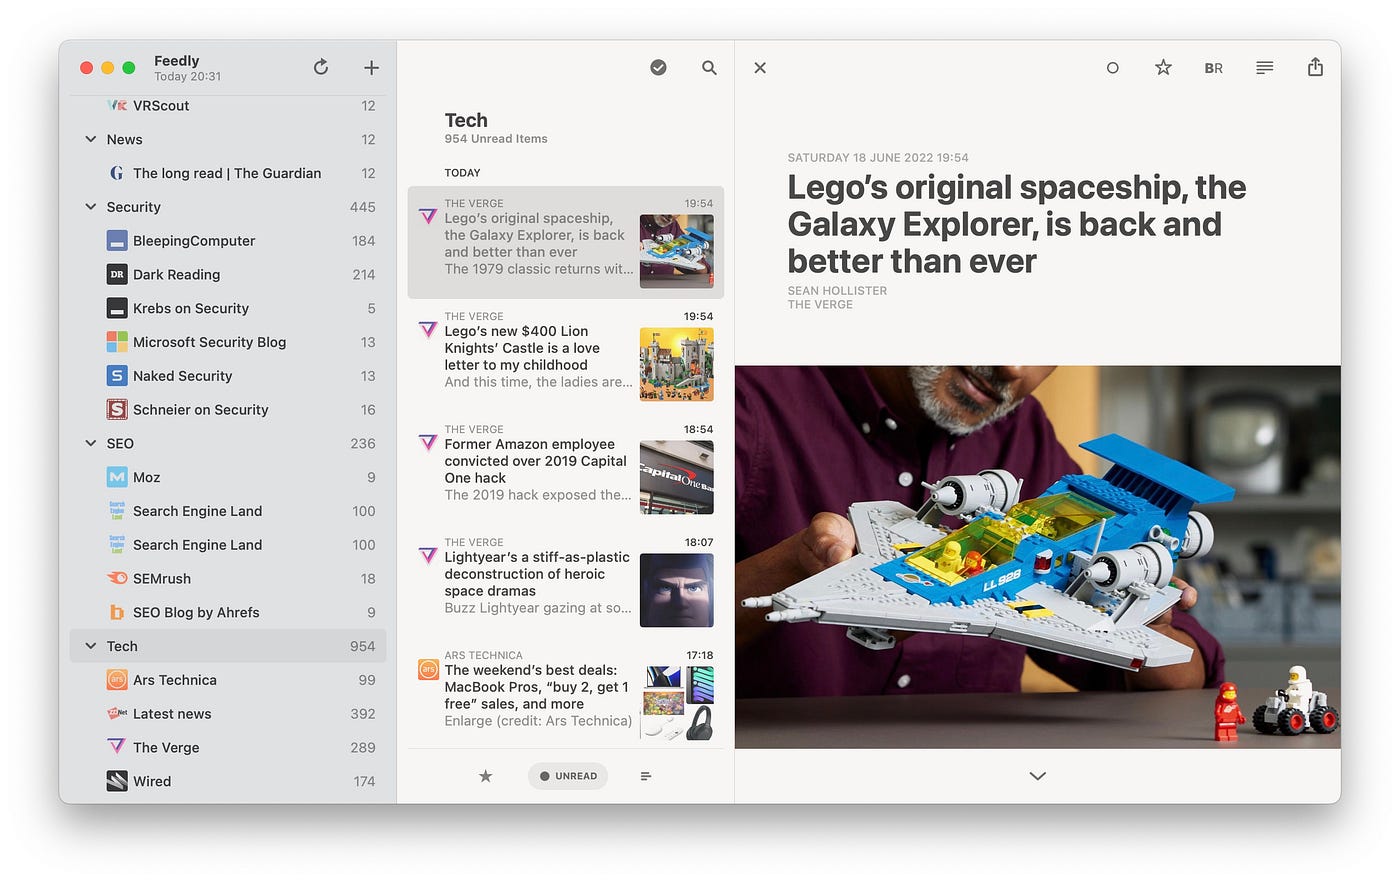Open SEMrush feed

[x=228, y=578]
